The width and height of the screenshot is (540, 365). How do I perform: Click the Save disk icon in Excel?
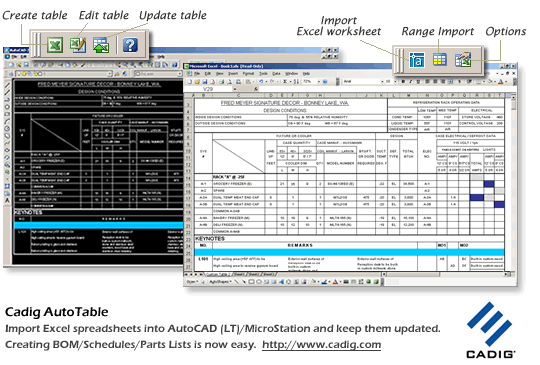tap(205, 82)
